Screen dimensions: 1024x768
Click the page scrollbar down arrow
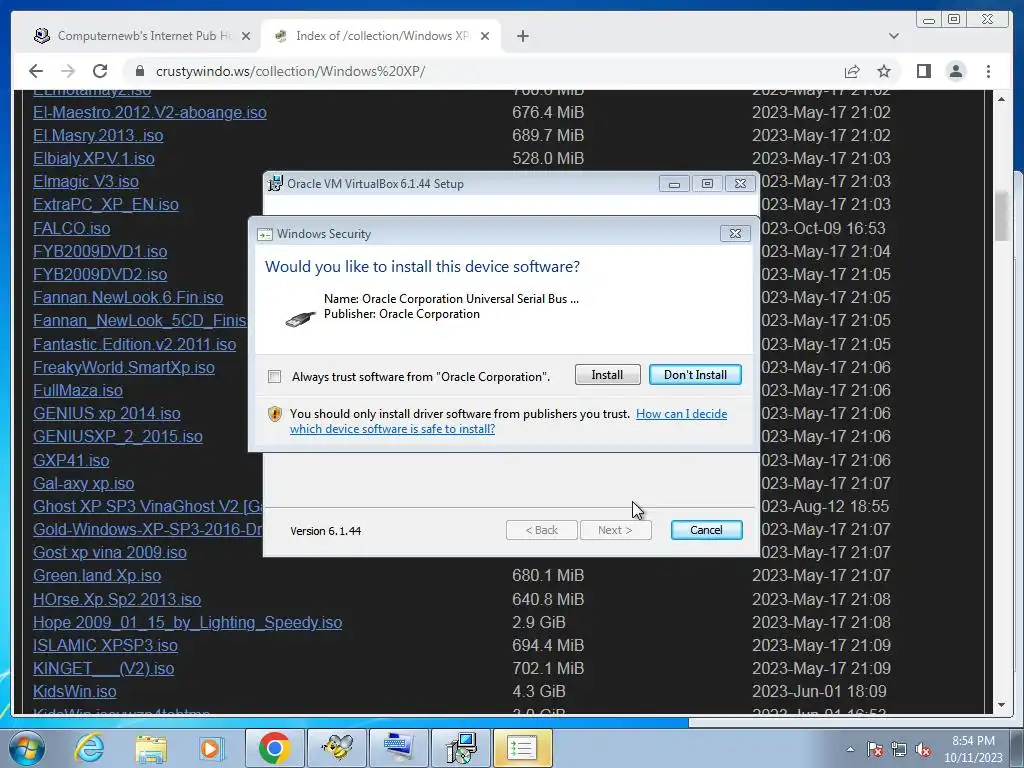click(x=1001, y=705)
